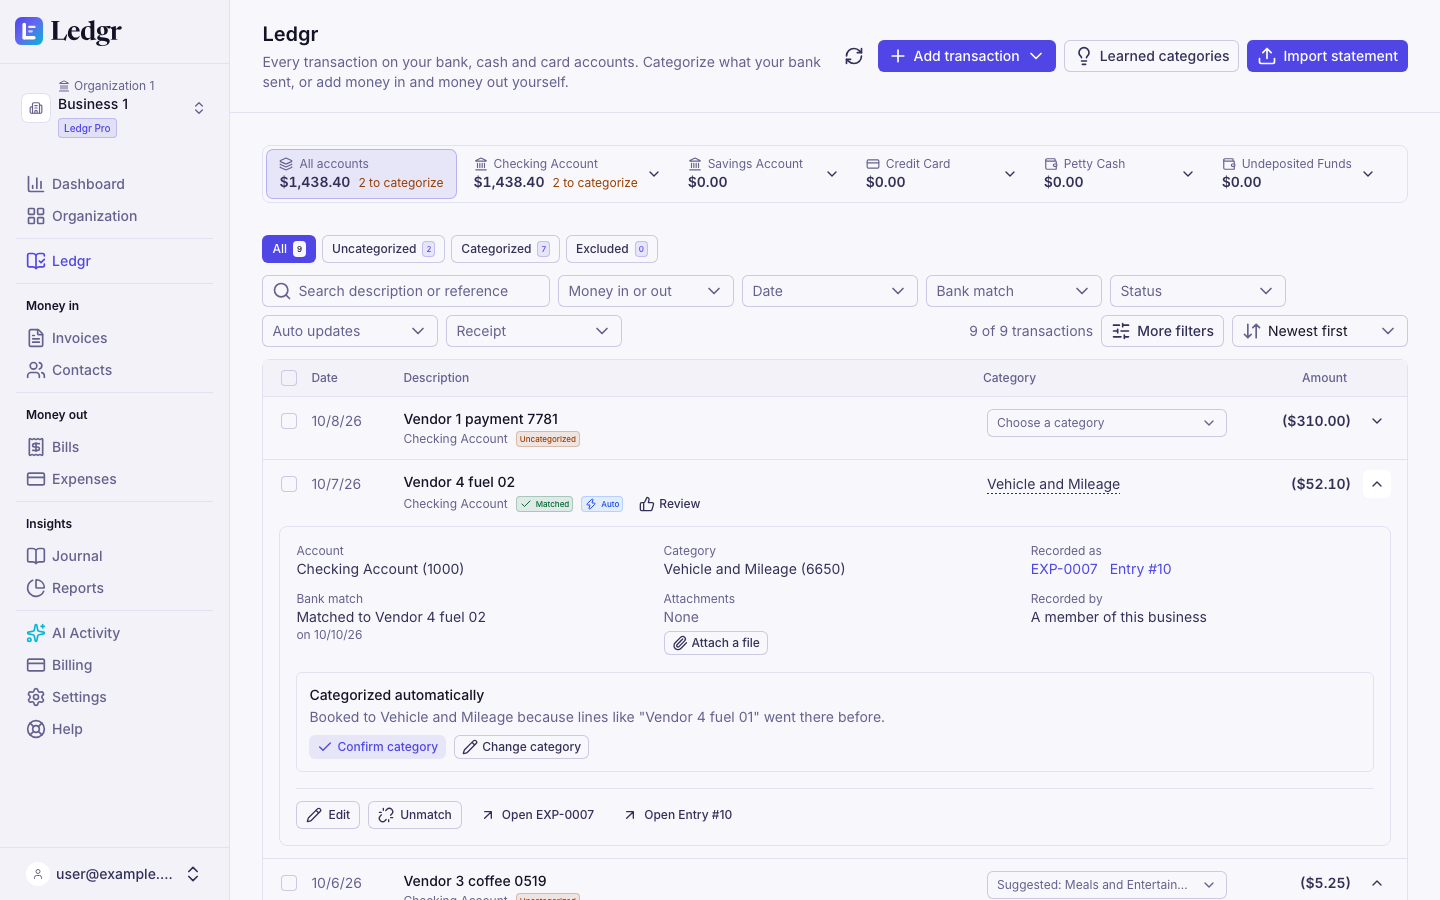Click the Ledgr logo icon
This screenshot has width=1440, height=900.
(x=29, y=31)
